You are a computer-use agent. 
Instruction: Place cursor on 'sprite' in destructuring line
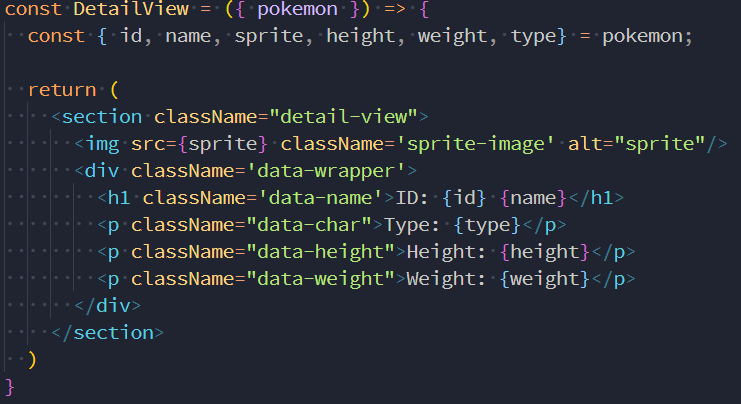269,36
